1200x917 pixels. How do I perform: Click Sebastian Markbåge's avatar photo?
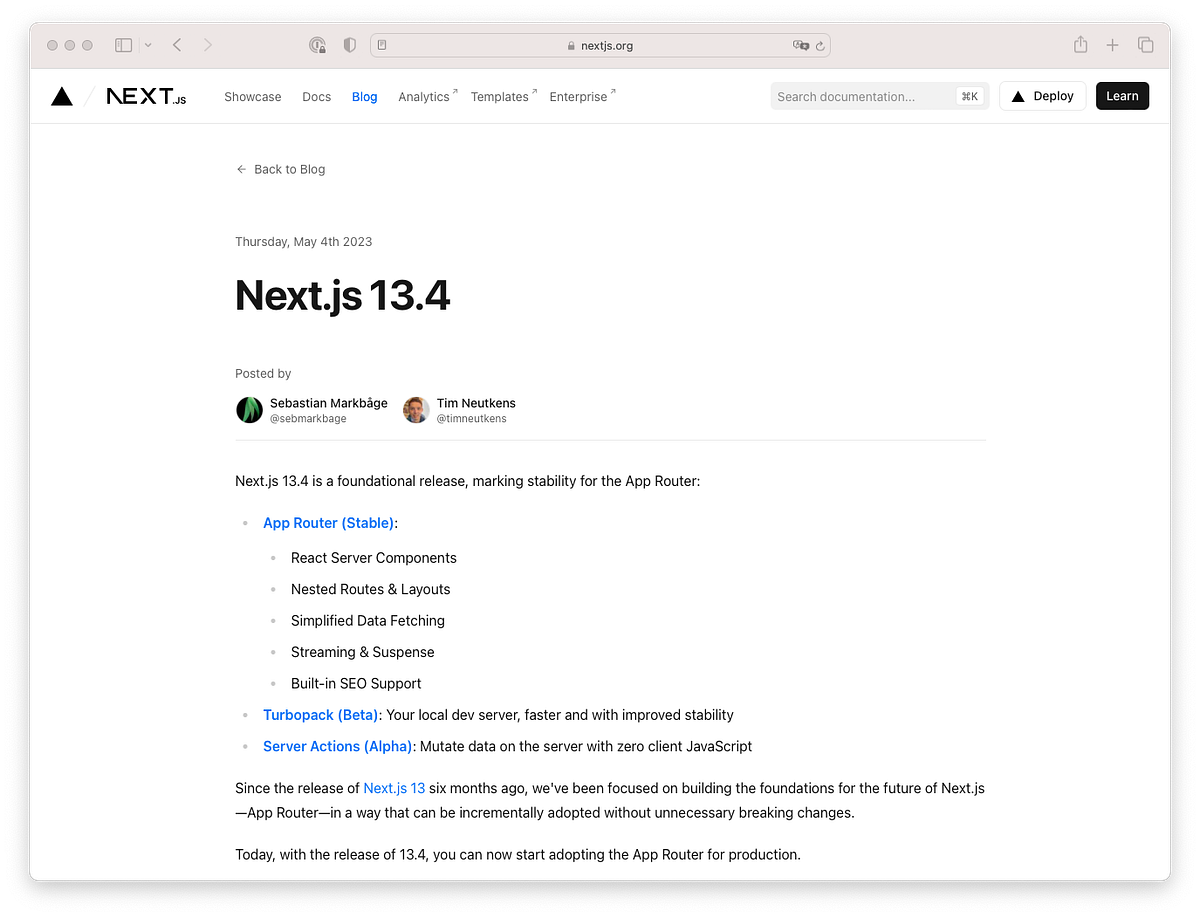pos(249,410)
